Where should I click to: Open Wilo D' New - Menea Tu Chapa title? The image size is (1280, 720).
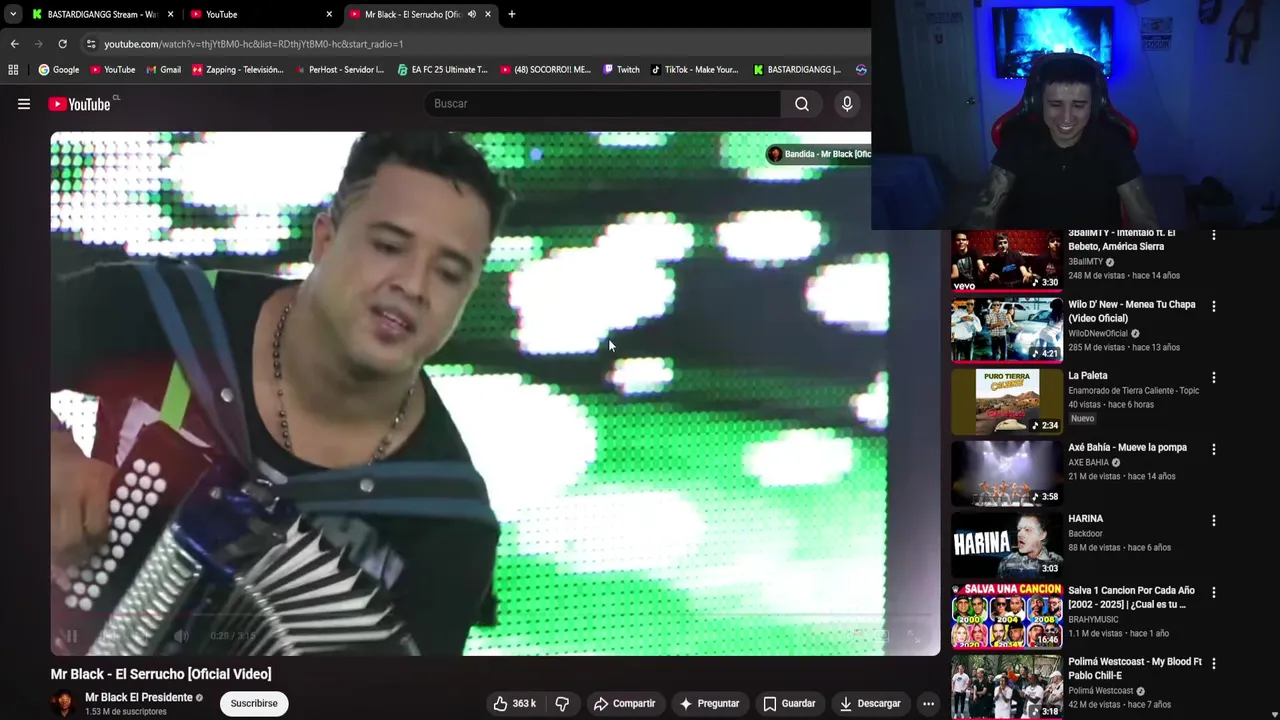click(x=1131, y=311)
